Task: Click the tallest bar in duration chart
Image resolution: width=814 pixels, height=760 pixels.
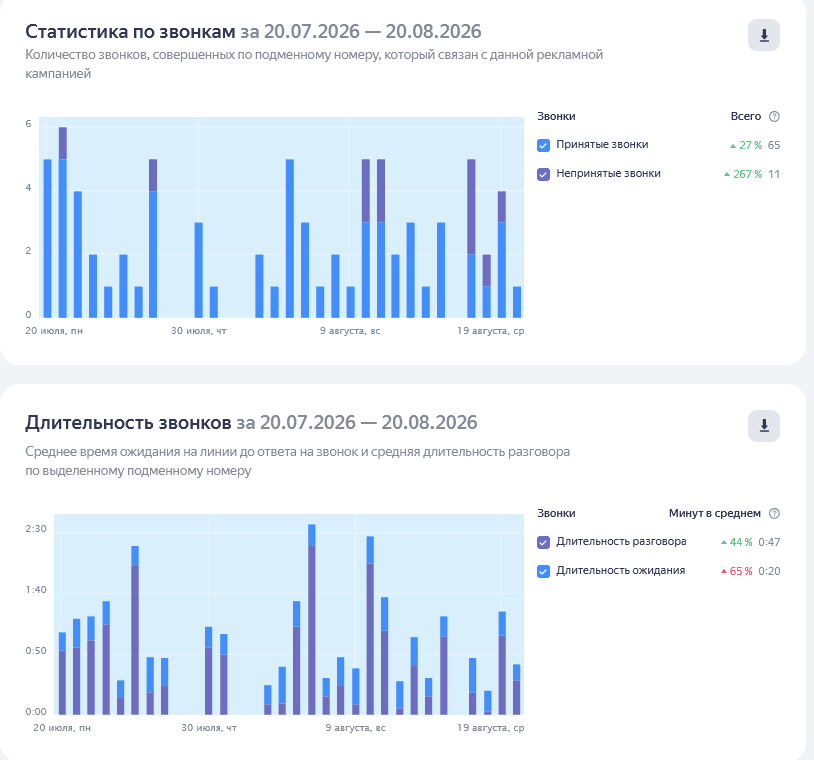Action: [x=311, y=619]
